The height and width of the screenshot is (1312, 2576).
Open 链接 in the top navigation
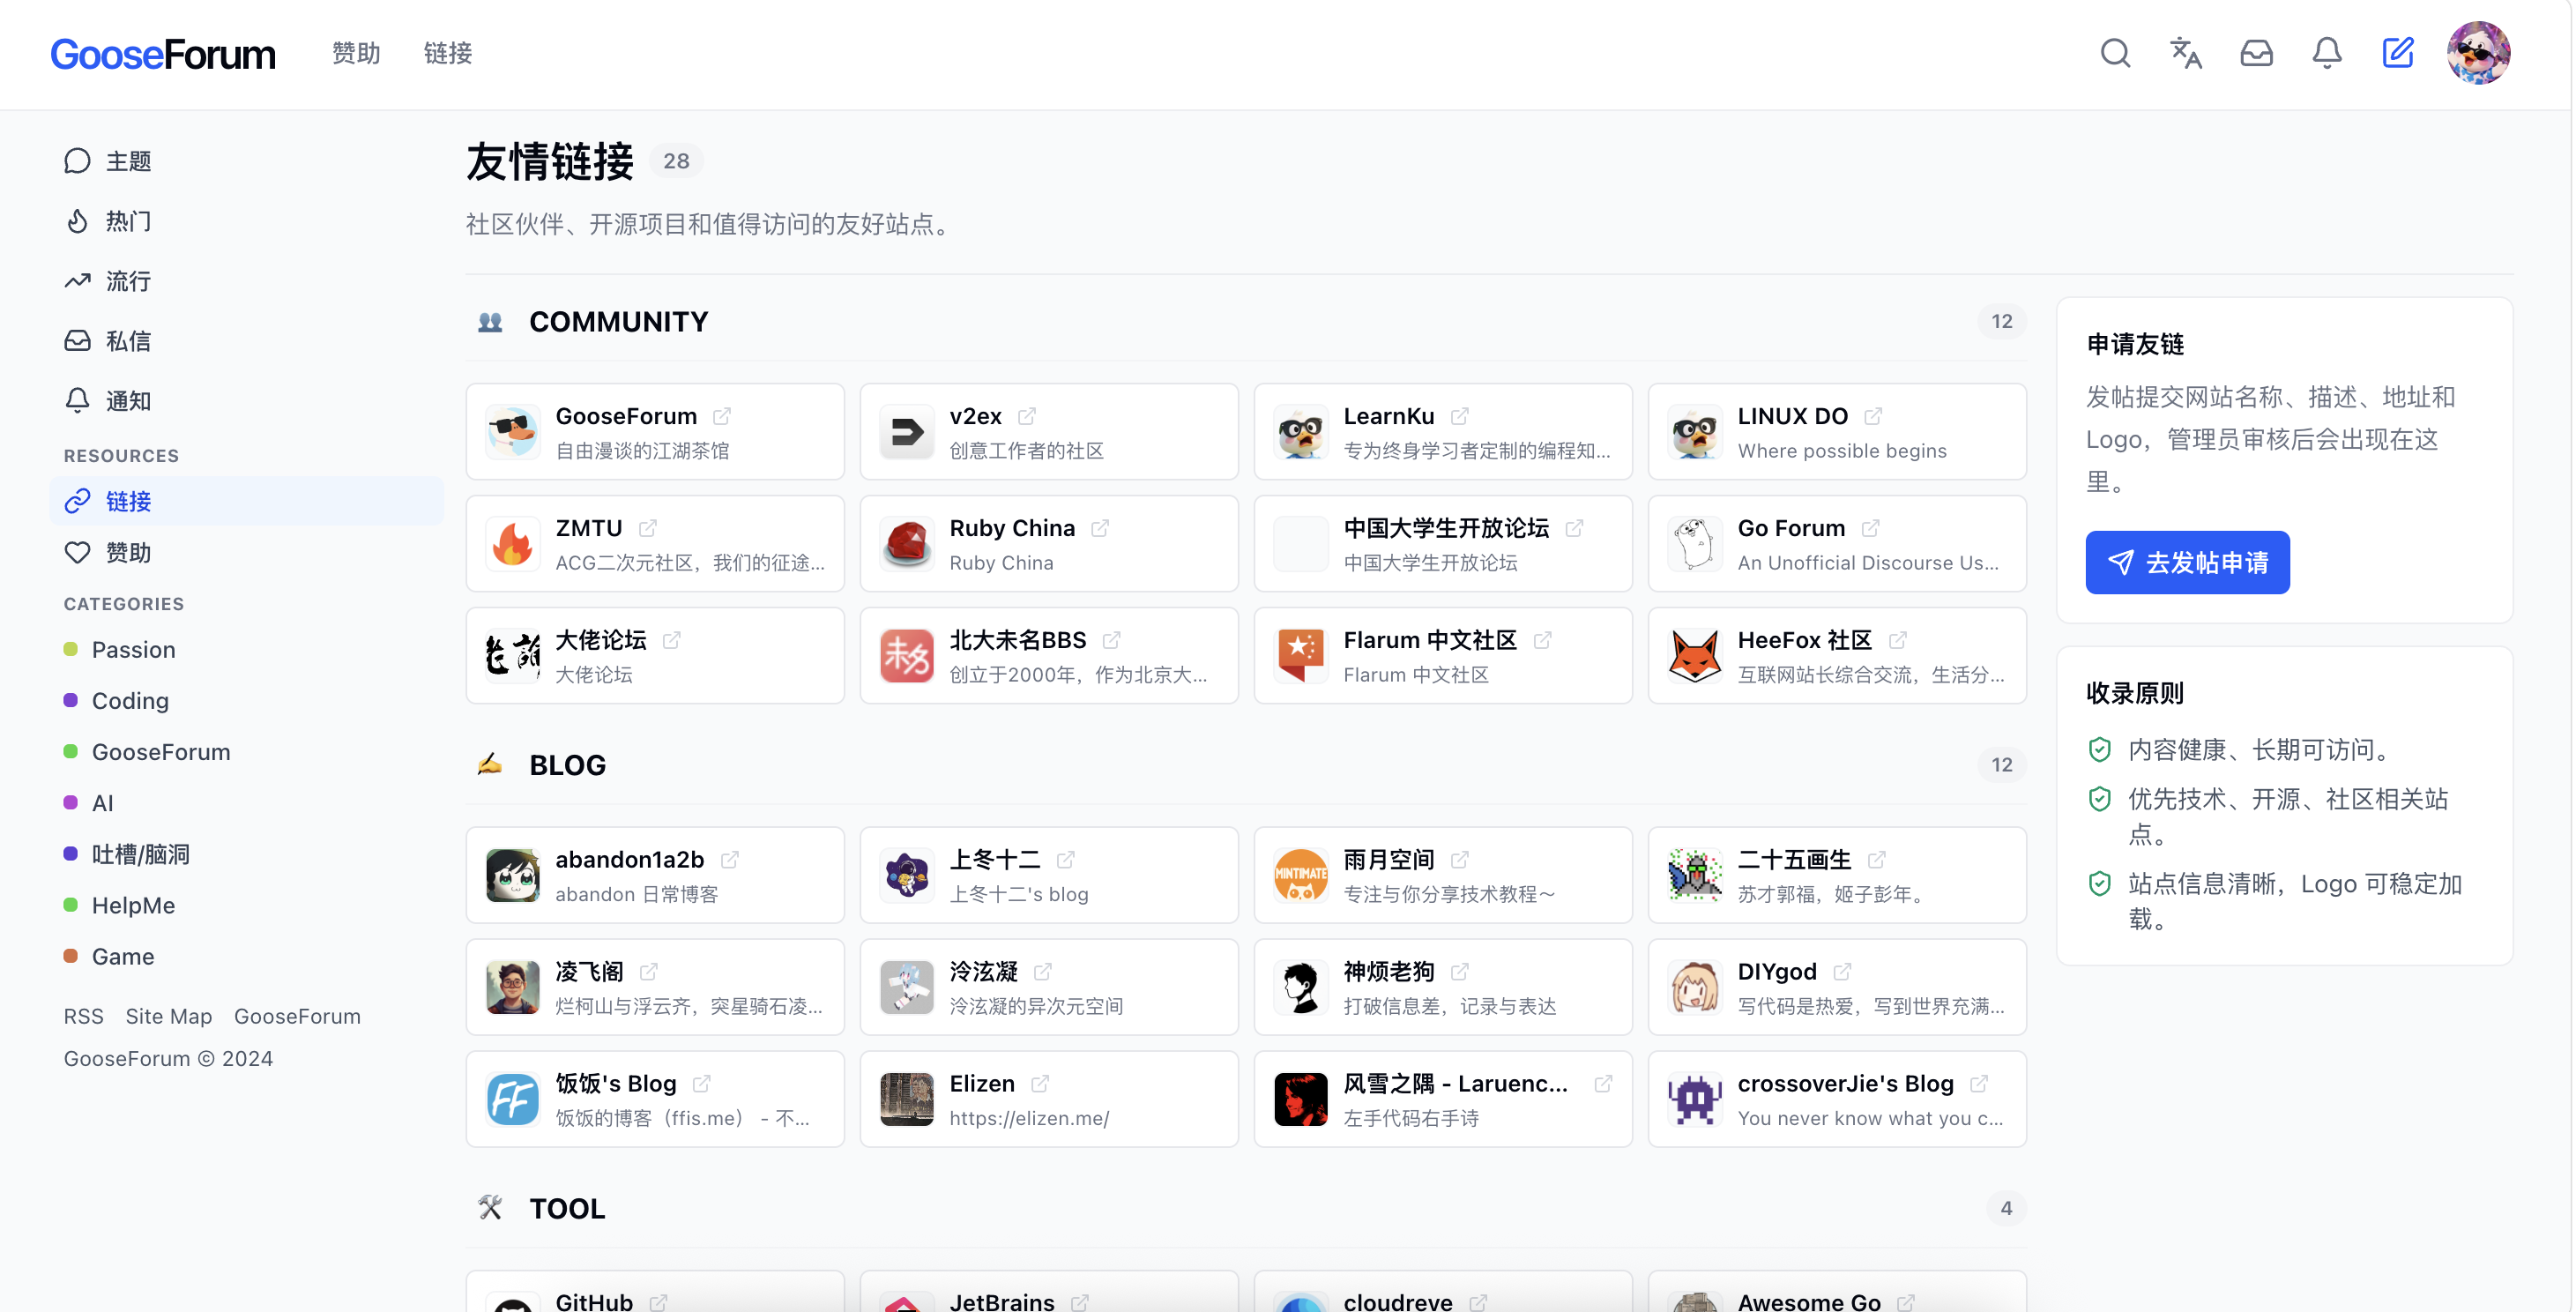[x=448, y=53]
